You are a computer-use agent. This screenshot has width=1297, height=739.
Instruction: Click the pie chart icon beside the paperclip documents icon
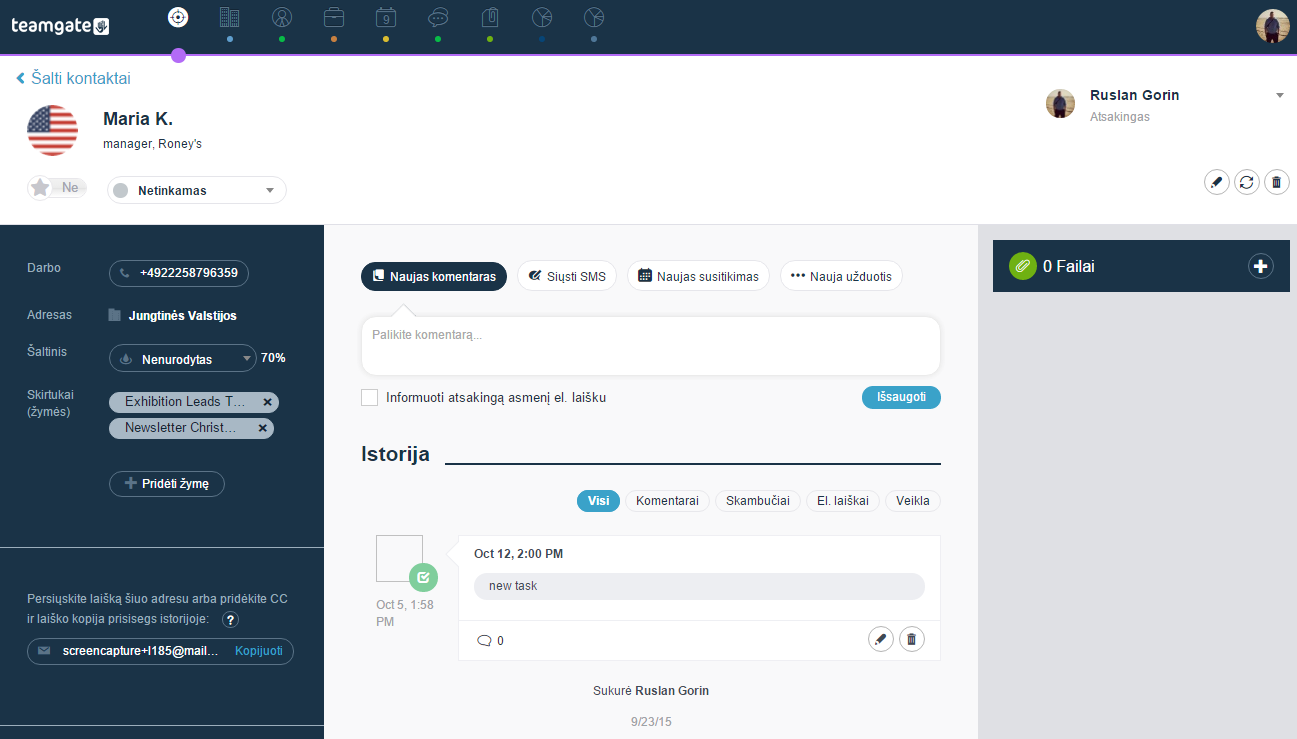coord(542,17)
